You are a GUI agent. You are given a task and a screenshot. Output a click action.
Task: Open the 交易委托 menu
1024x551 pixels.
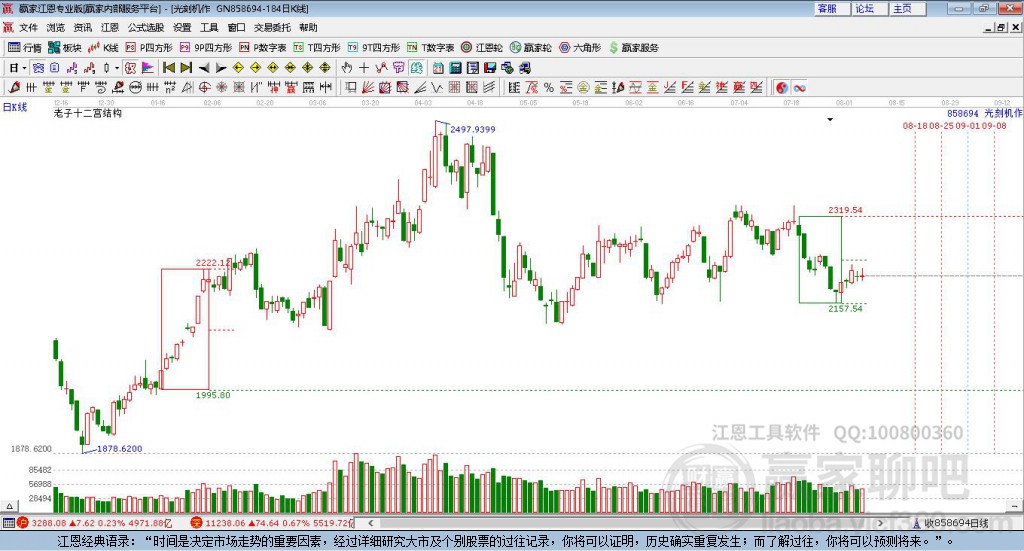(272, 27)
